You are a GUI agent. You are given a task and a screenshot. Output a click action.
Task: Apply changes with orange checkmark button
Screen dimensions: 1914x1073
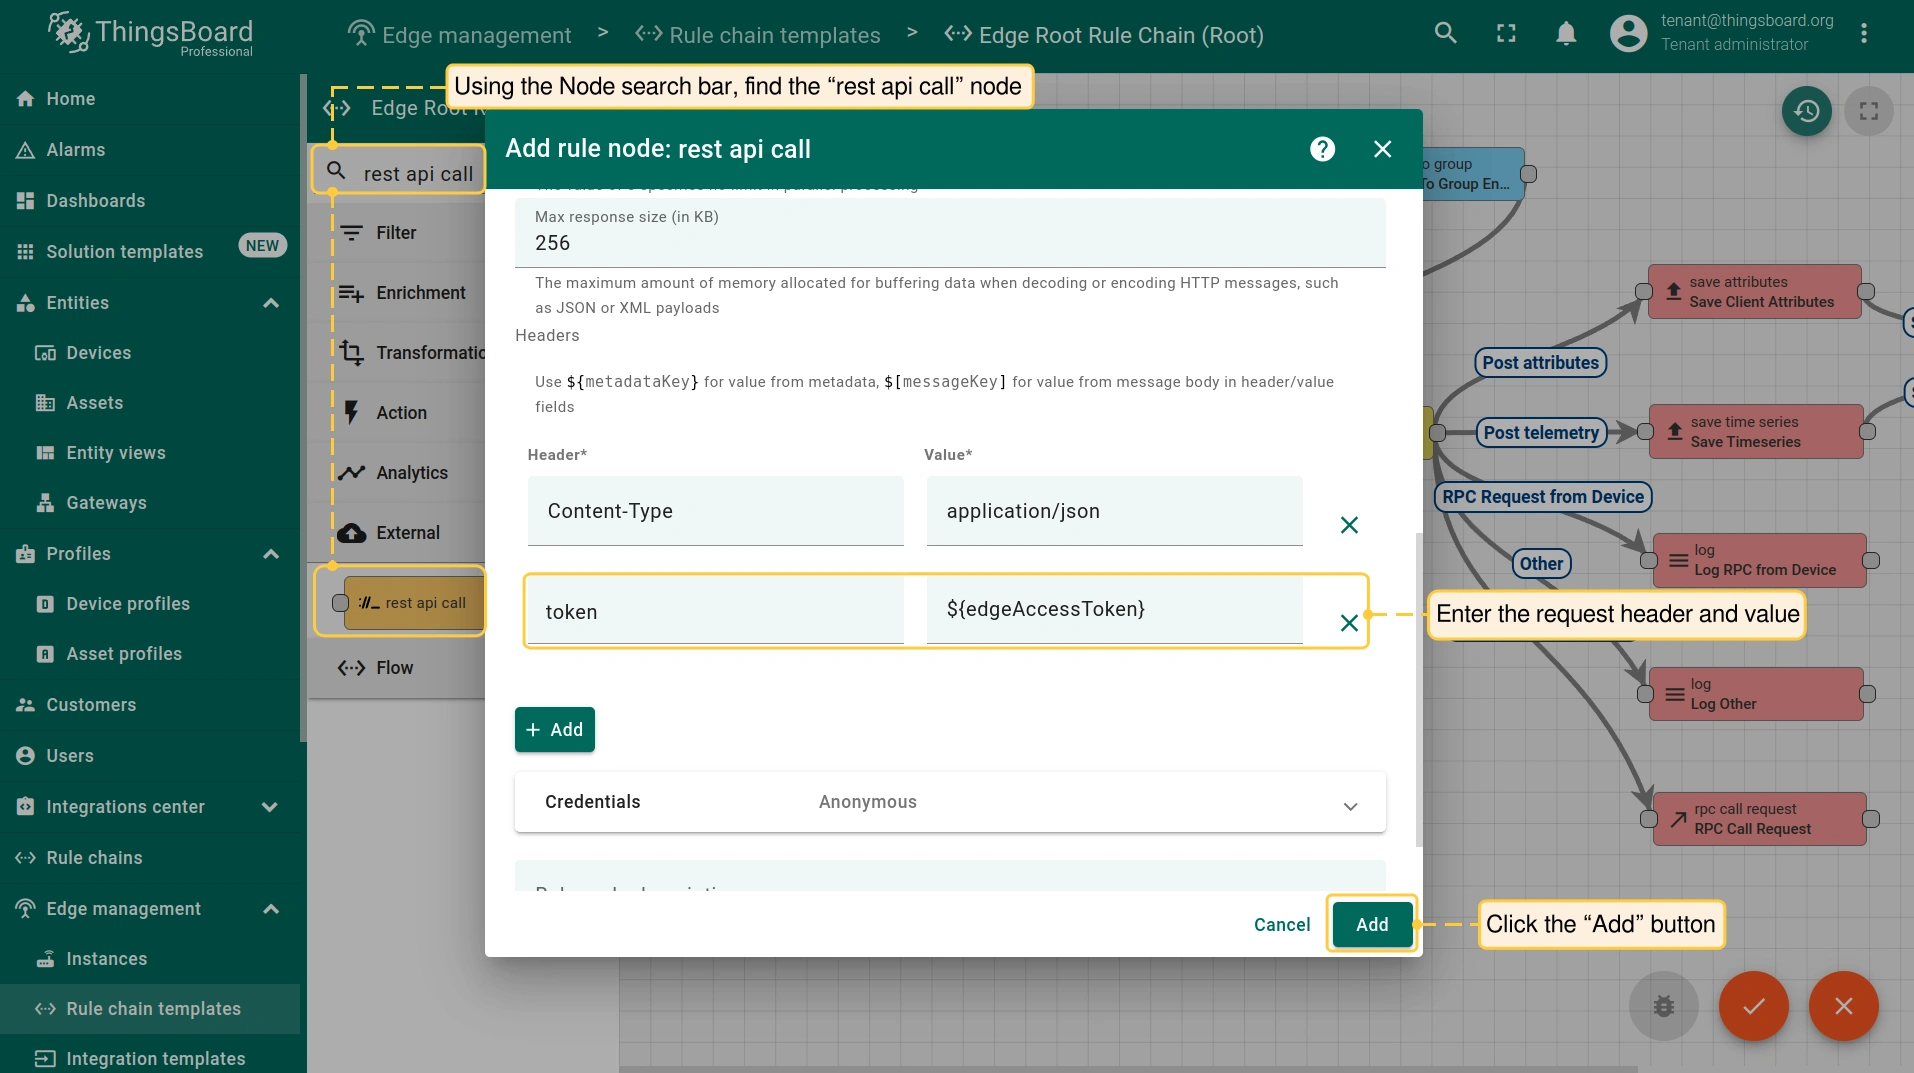click(1754, 1006)
